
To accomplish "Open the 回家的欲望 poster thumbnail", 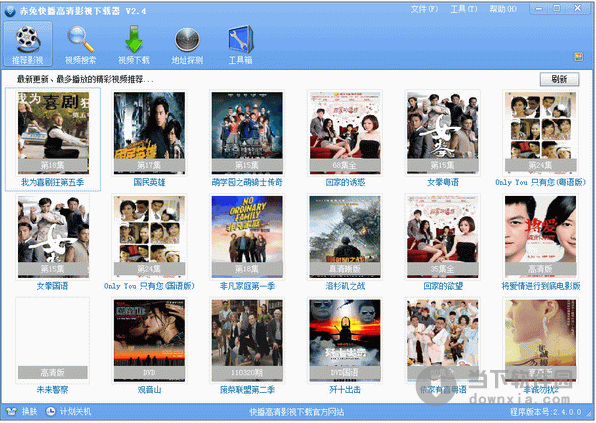I will pos(443,237).
